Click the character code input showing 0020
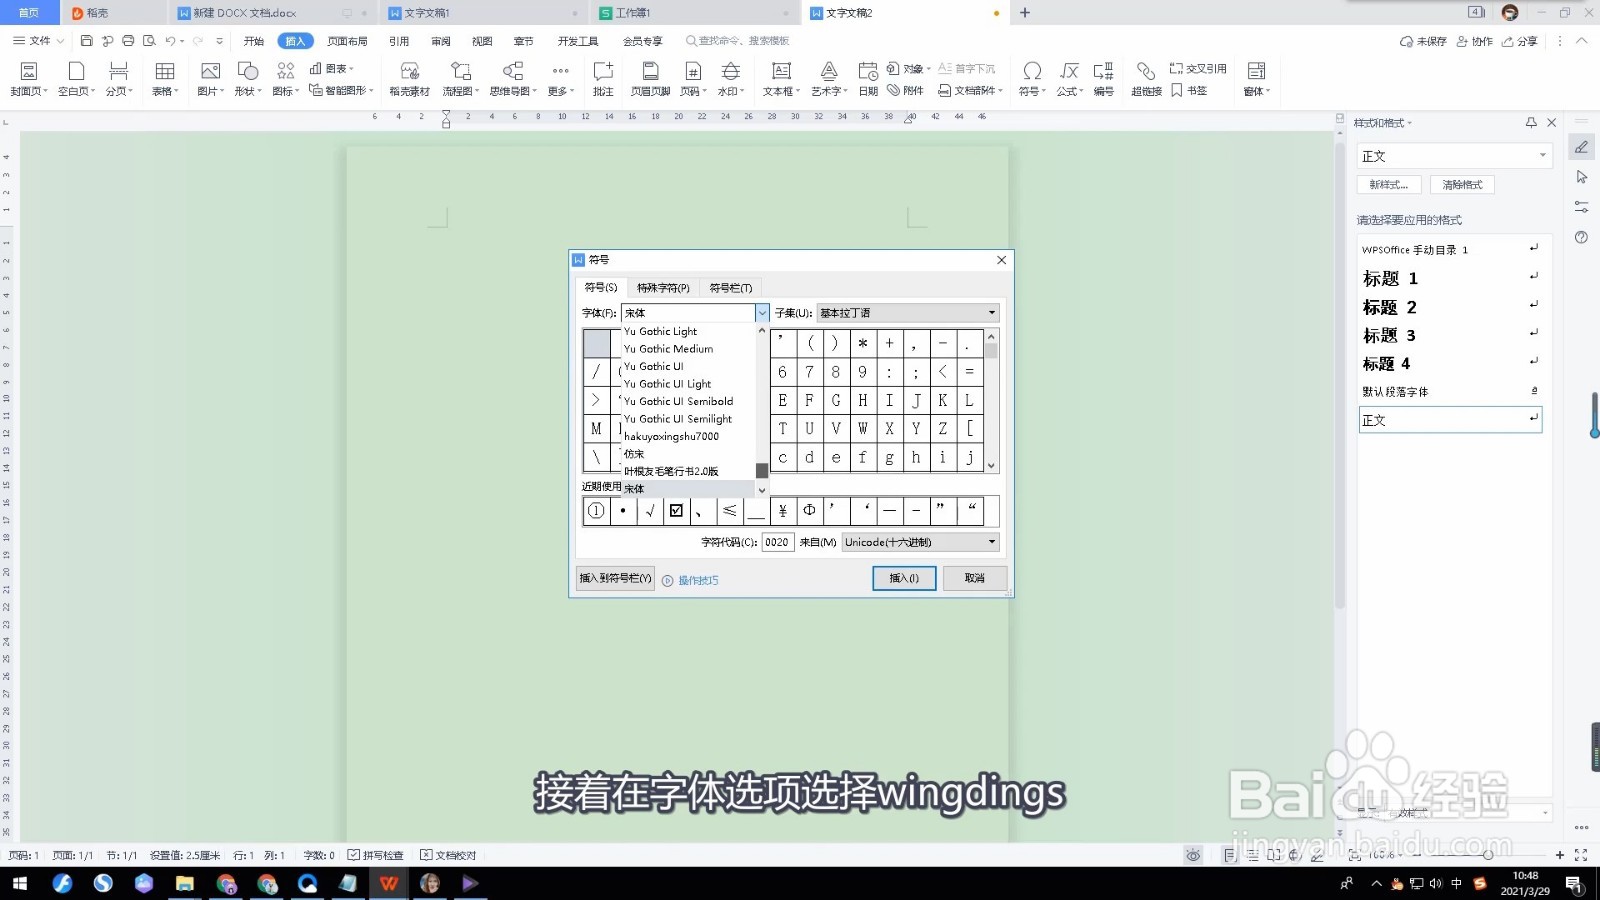Screen dimensions: 1600x900 (x=777, y=542)
